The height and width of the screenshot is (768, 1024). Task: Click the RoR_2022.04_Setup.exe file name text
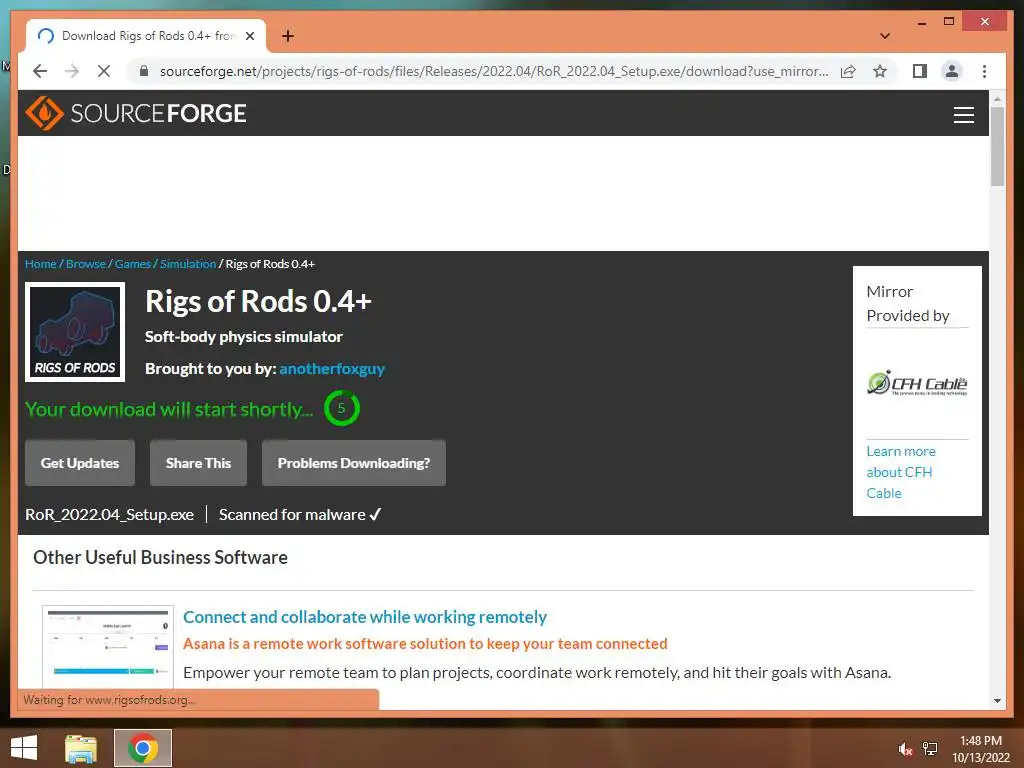[109, 515]
